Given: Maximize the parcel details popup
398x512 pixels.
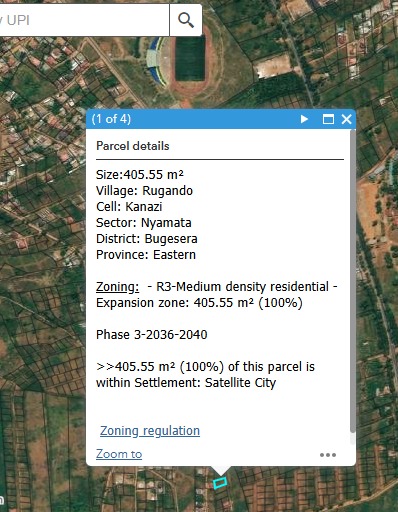Looking at the screenshot, I should (x=328, y=119).
